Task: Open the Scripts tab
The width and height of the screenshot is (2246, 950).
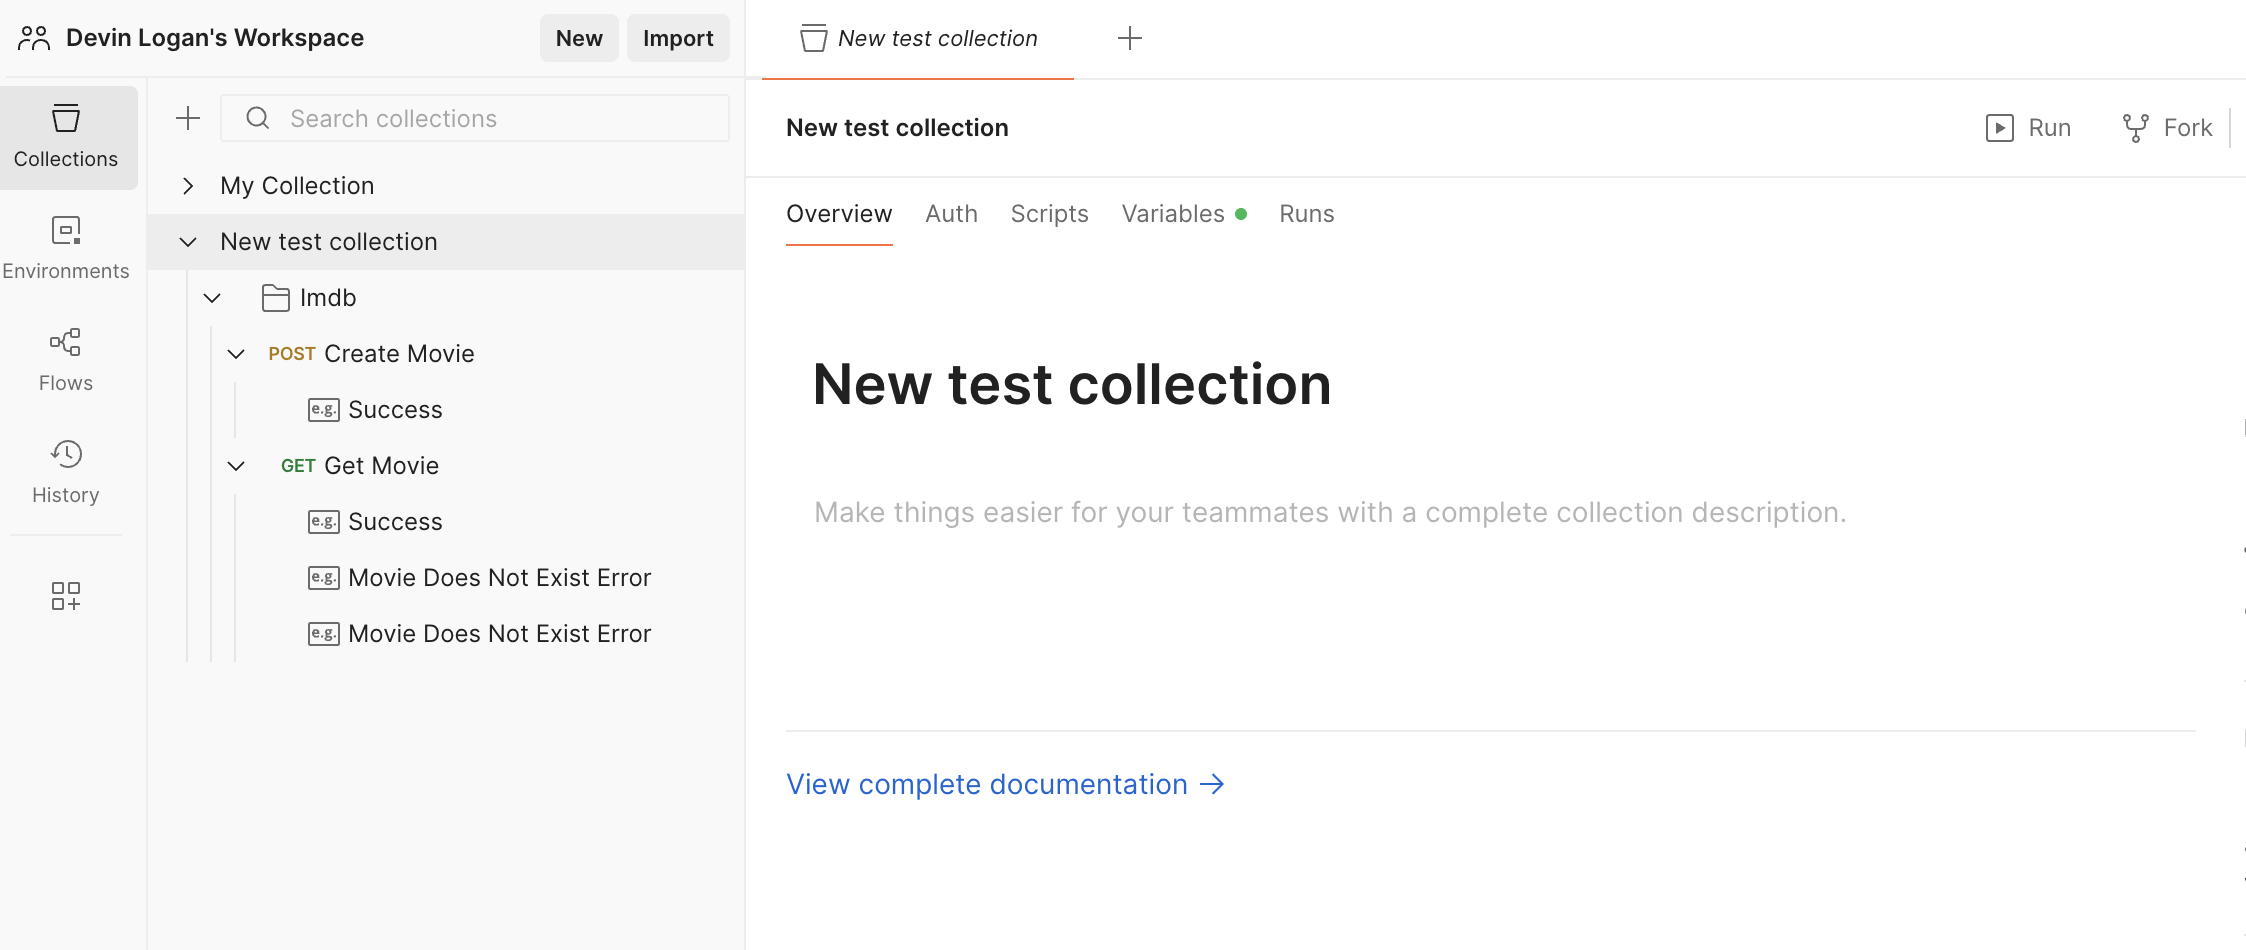Action: [1049, 214]
